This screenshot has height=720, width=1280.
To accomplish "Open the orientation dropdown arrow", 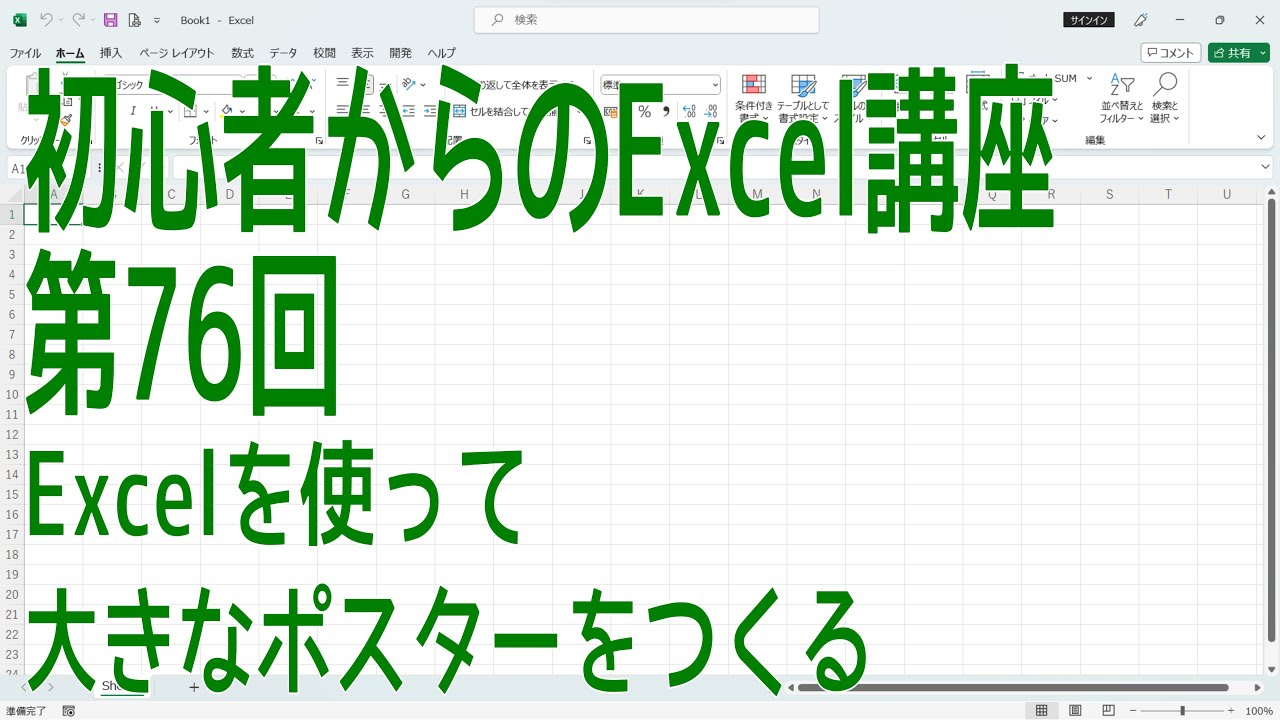I will click(423, 85).
